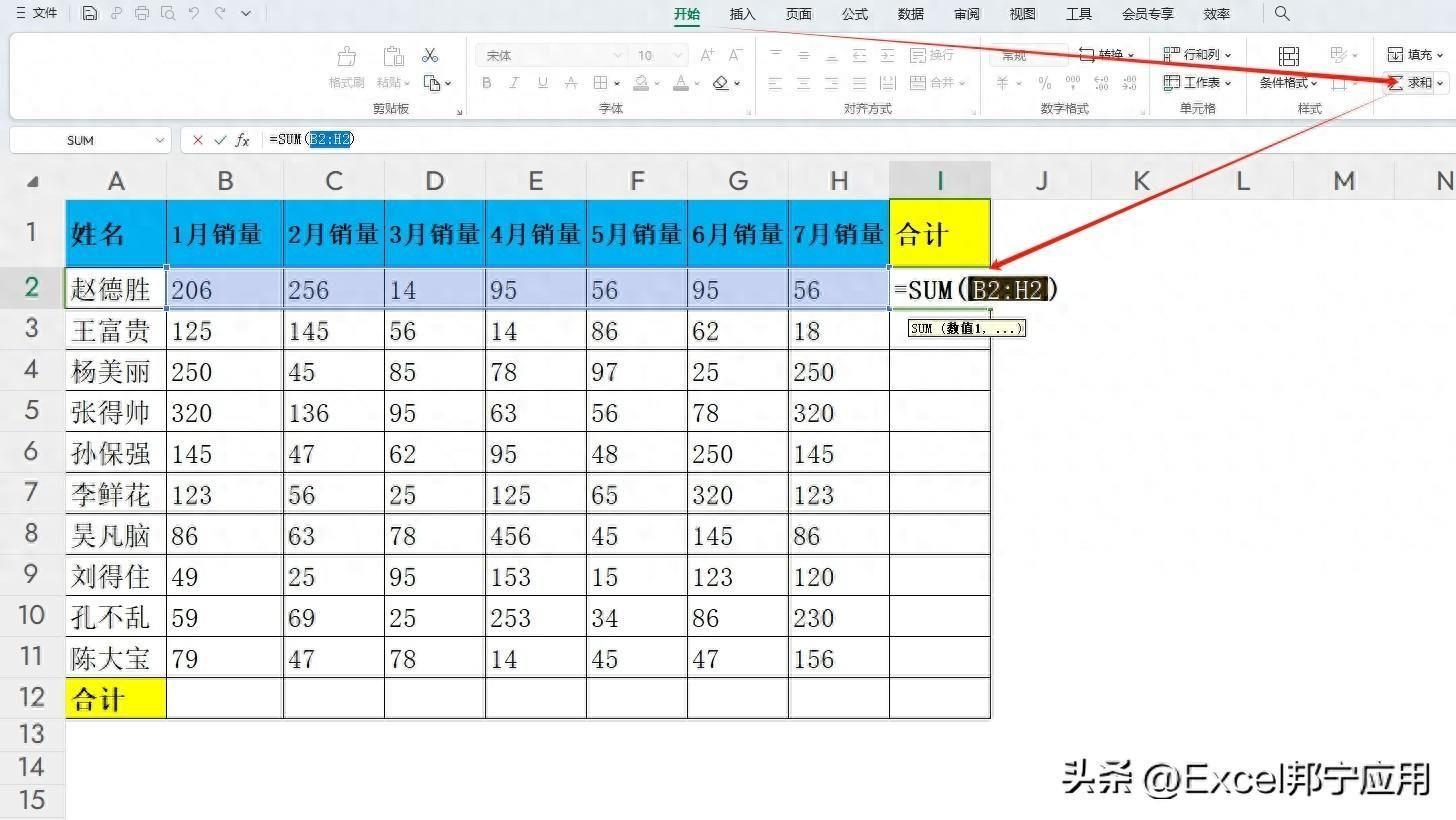Click the thousands separator (000) icon
The width and height of the screenshot is (1456, 820).
pos(1073,83)
